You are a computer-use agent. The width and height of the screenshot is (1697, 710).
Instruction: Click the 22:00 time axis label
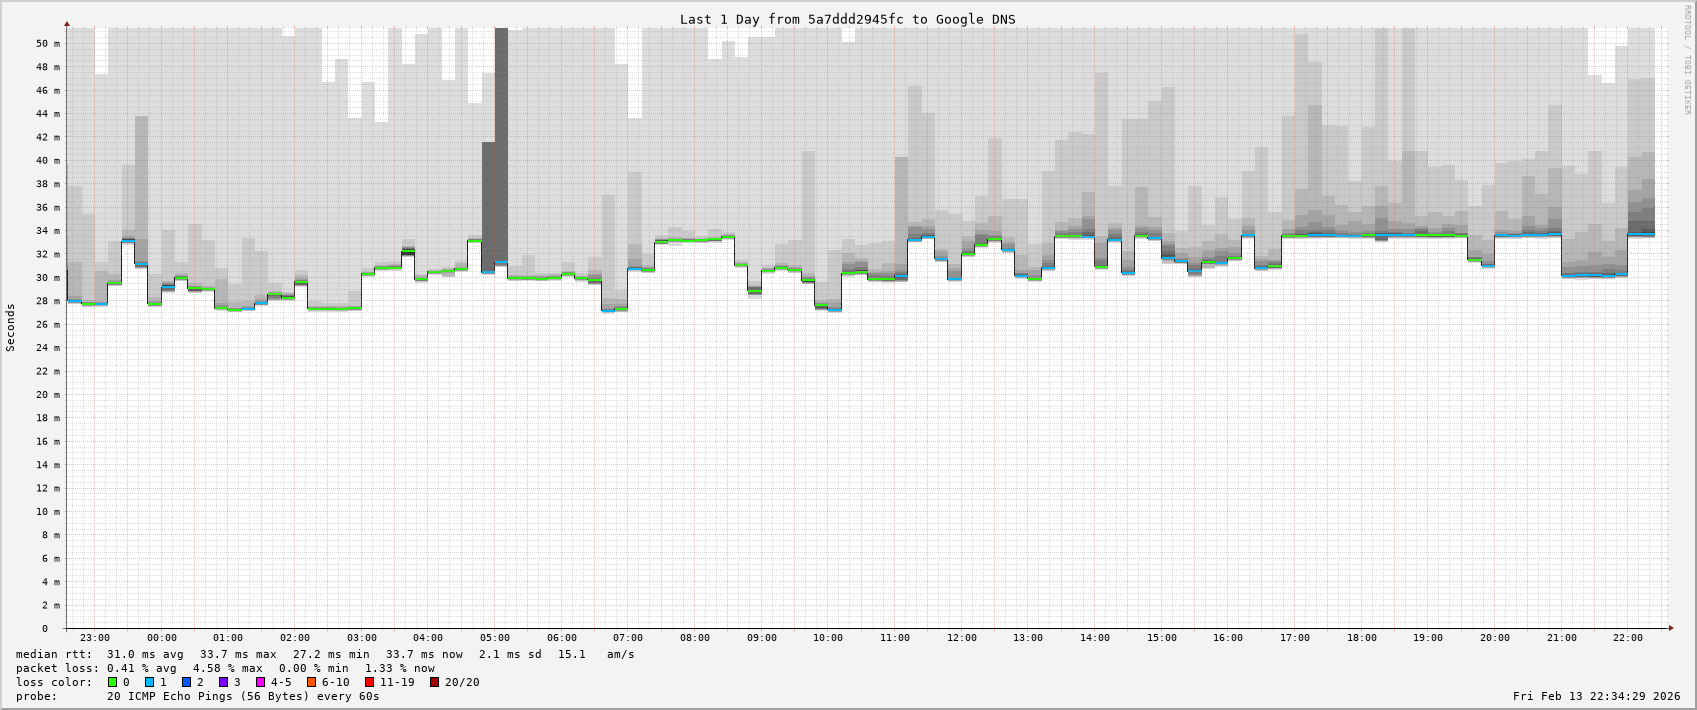1628,638
